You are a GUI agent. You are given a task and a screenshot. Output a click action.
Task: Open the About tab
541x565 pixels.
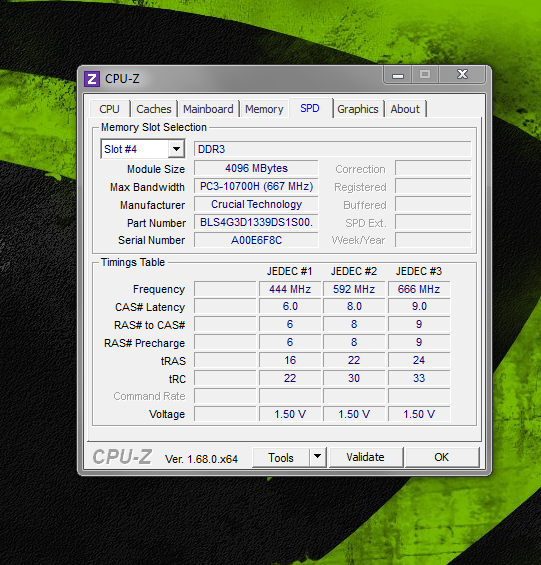405,109
